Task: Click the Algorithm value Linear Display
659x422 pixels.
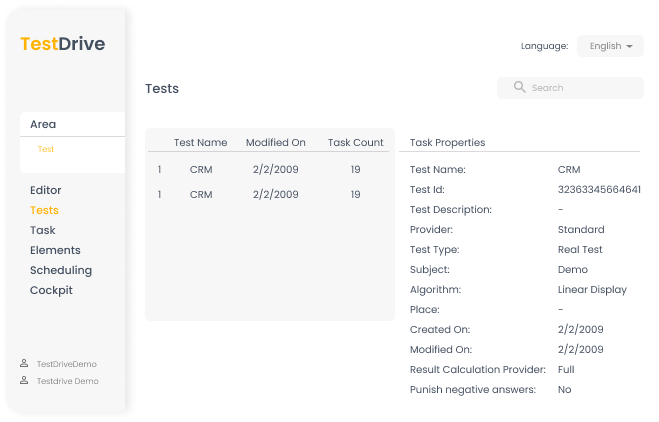Action: [592, 290]
